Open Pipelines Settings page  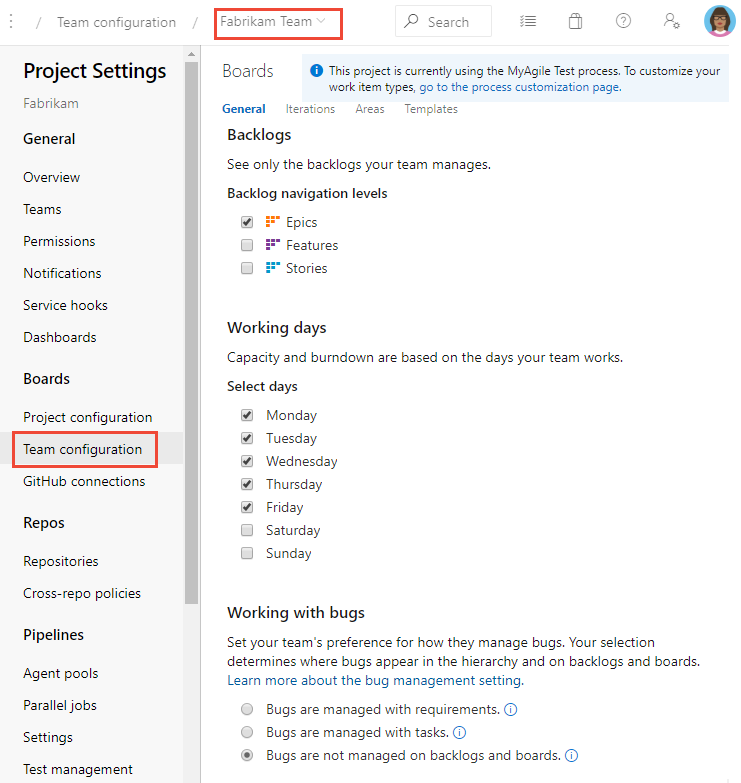tap(47, 737)
